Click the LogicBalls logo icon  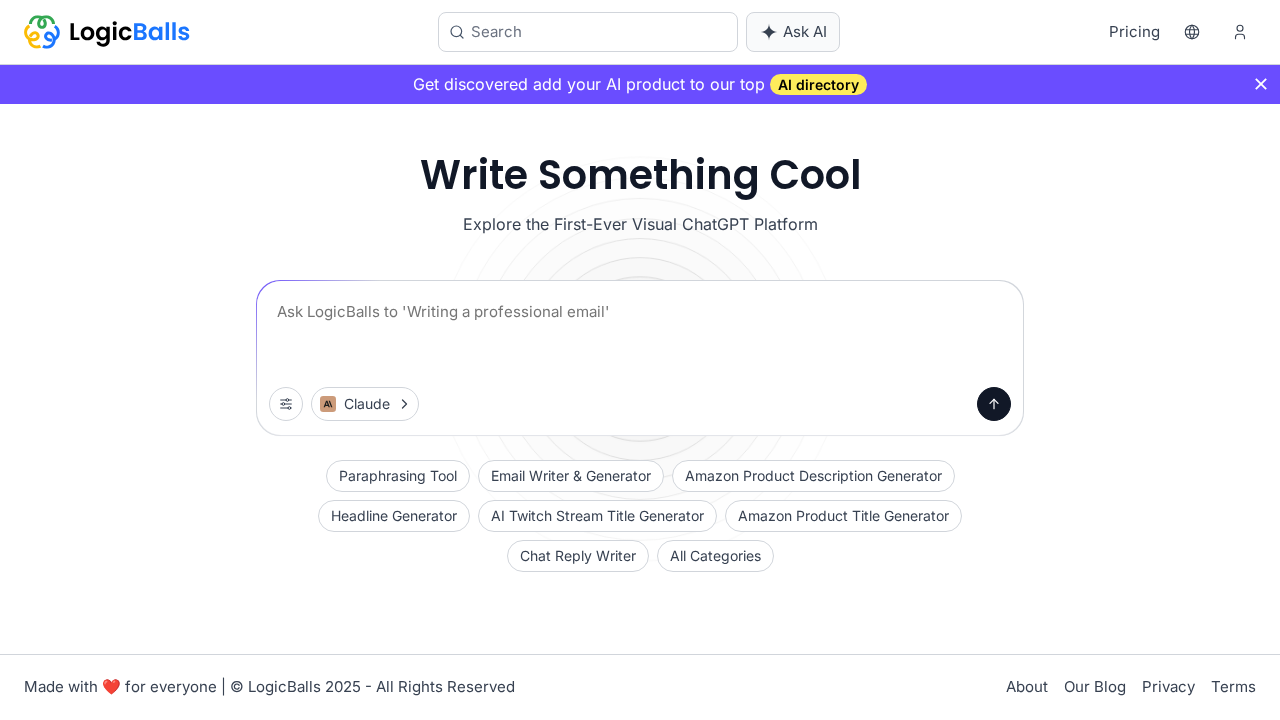pos(42,32)
